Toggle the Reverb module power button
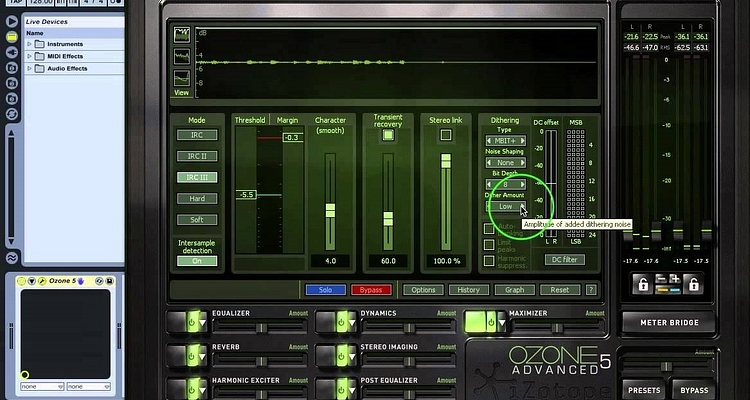750x400 pixels. click(192, 356)
